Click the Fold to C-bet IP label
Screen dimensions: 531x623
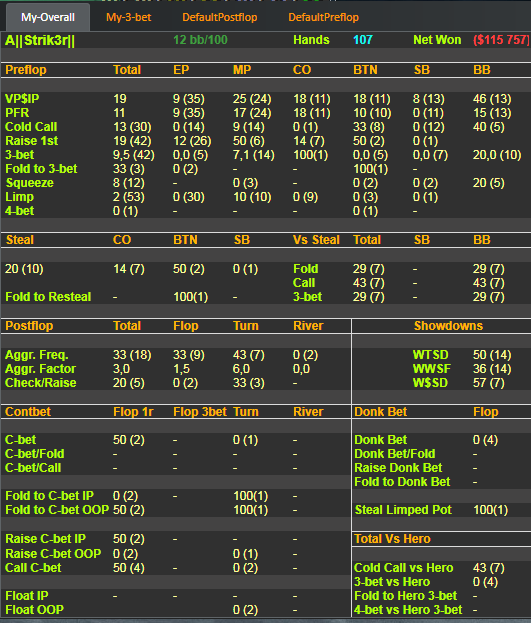[49, 496]
